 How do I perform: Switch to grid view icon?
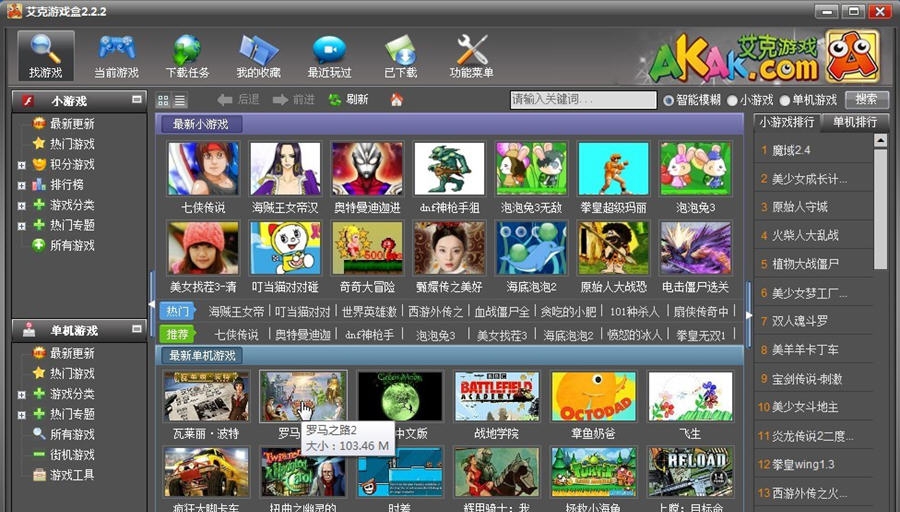pos(163,100)
